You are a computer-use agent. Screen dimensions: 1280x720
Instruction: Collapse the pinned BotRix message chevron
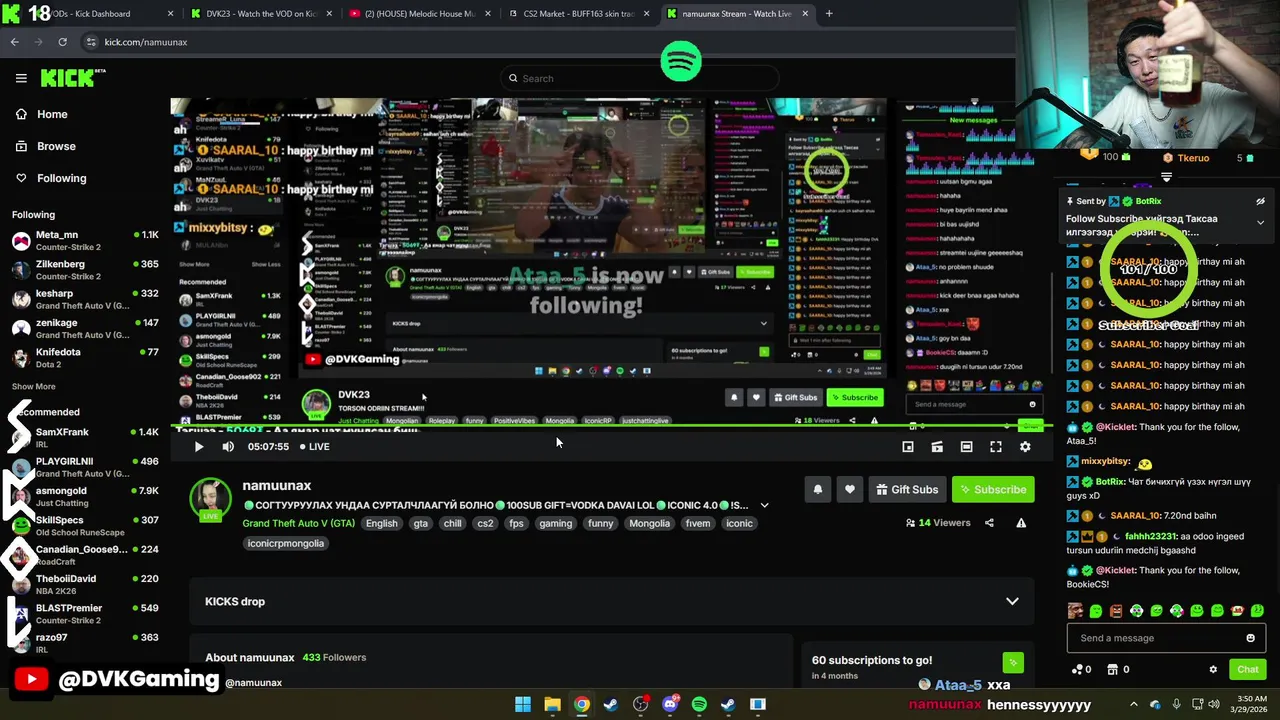(x=1260, y=222)
